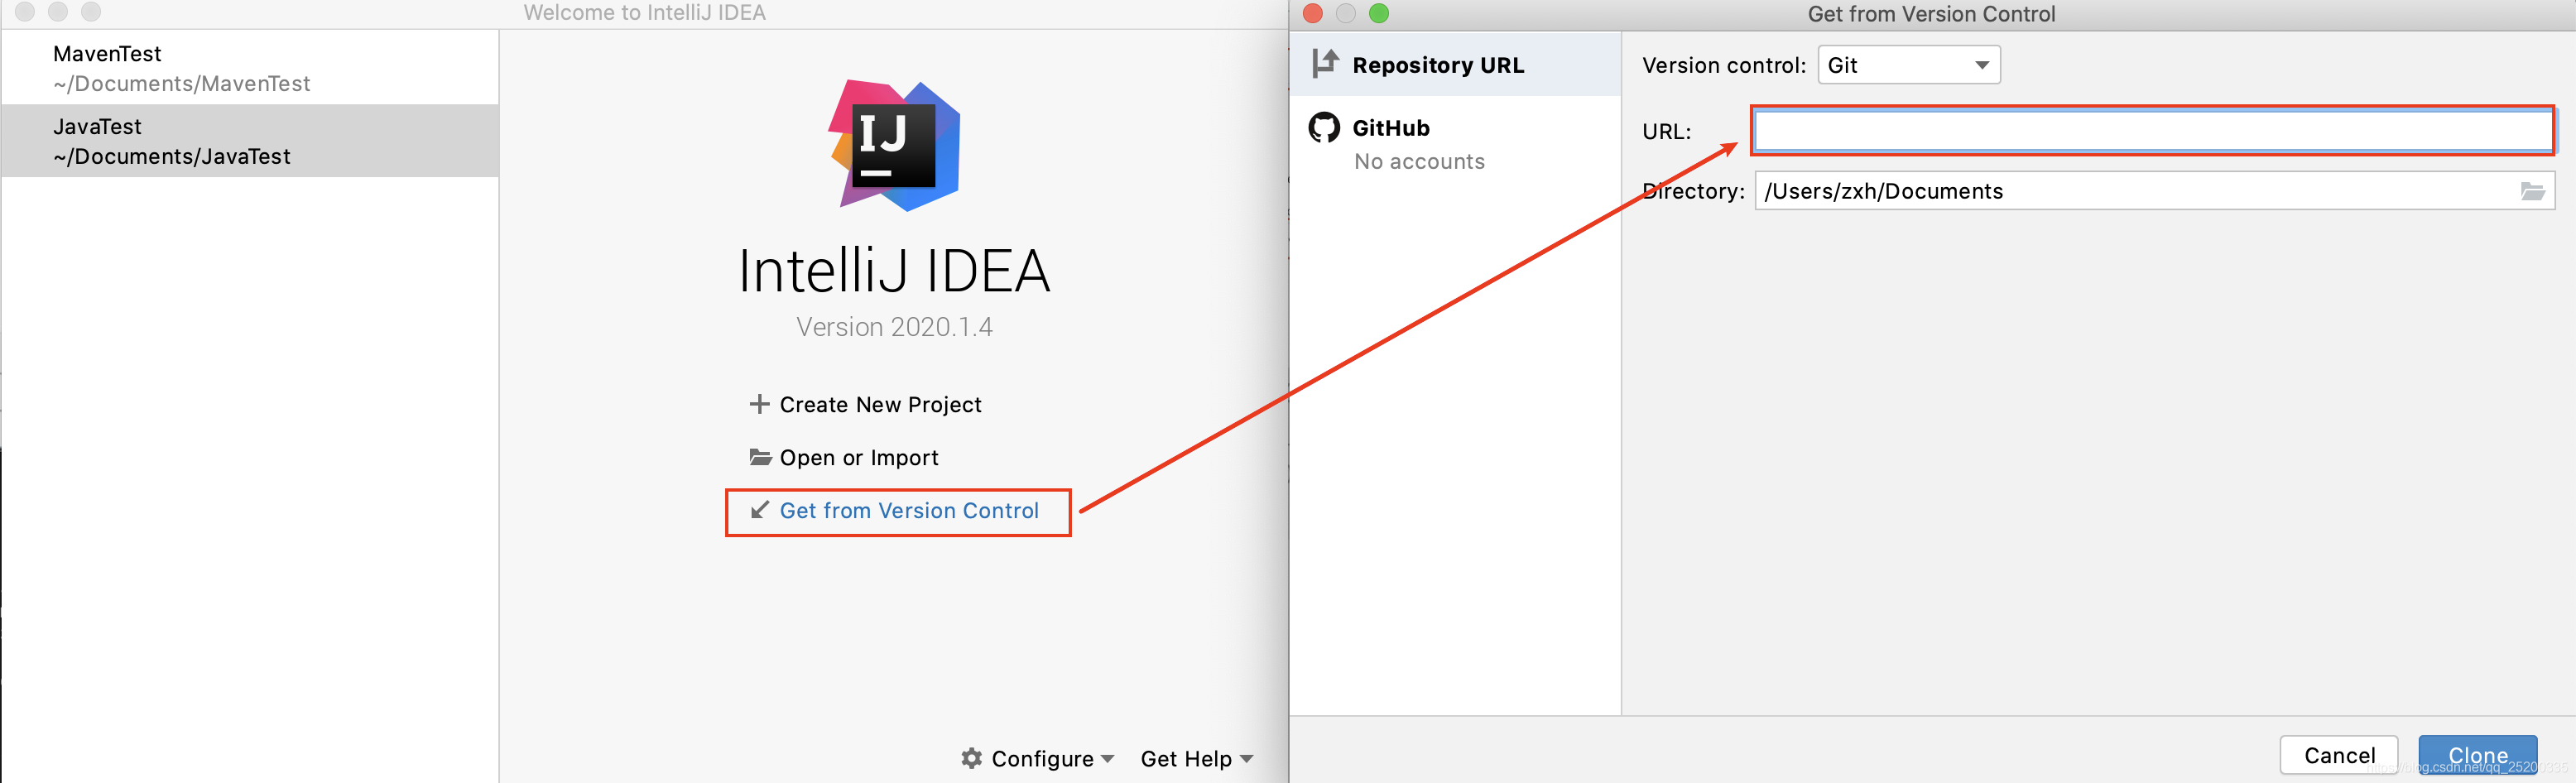Click the IntelliJ IDEA logo
Viewport: 2576px width, 783px height.
point(894,145)
